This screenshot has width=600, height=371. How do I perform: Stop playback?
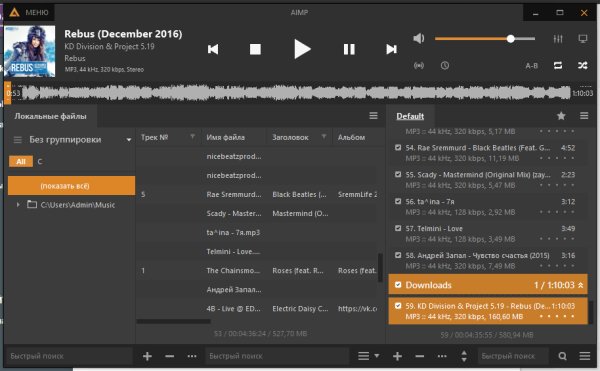point(255,49)
